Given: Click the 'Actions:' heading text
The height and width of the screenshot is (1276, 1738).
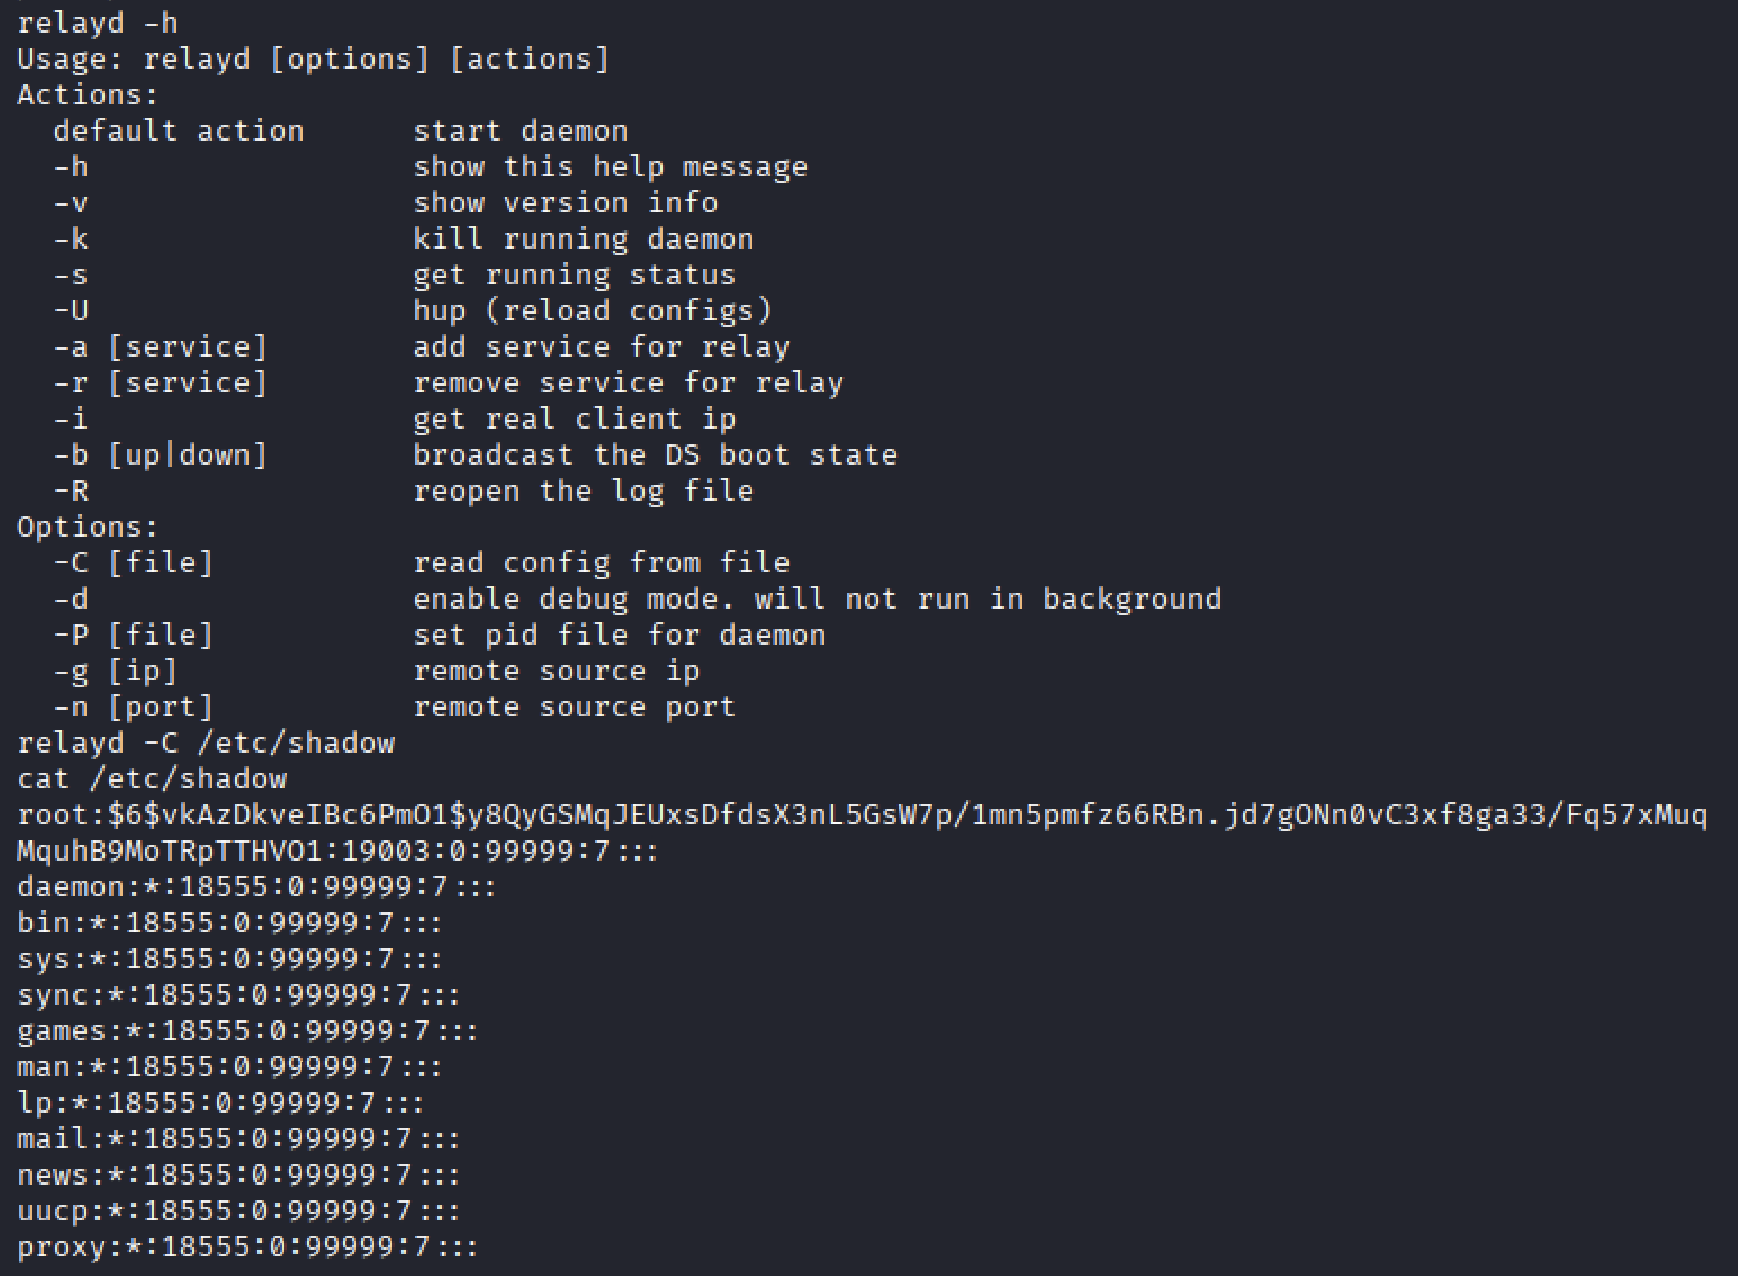Looking at the screenshot, I should point(87,95).
